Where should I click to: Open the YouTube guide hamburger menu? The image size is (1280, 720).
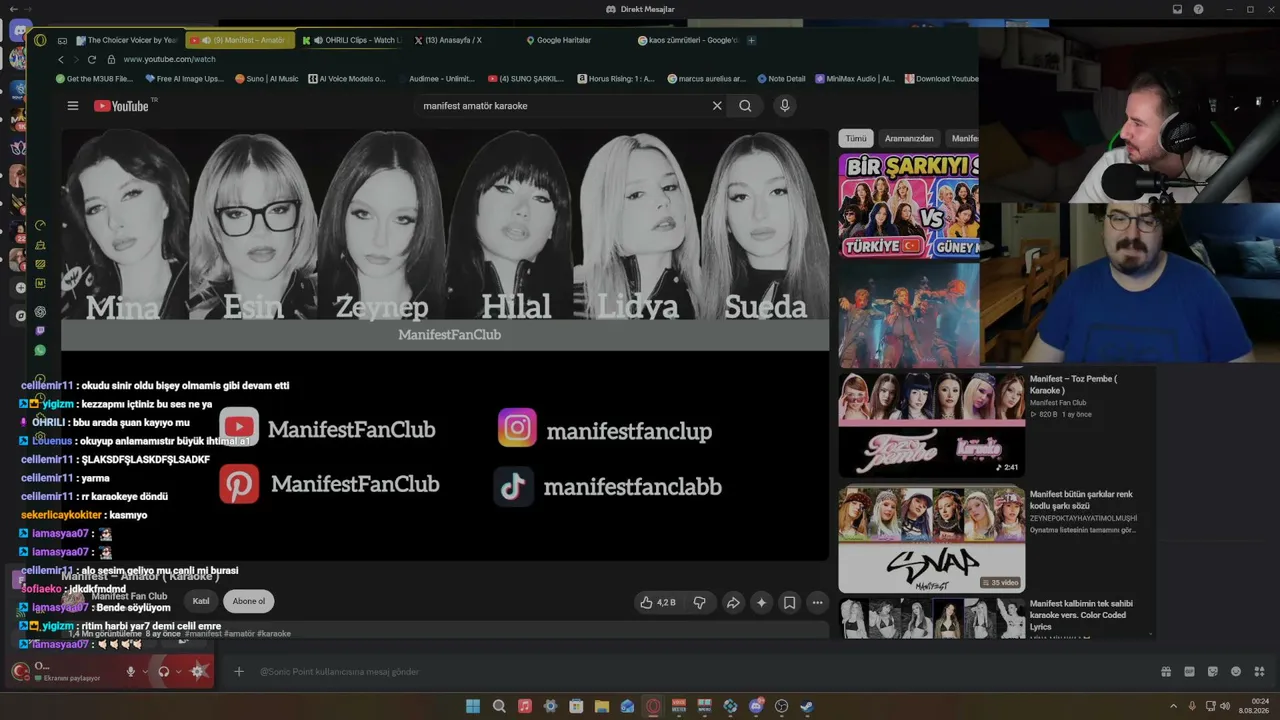click(x=72, y=106)
